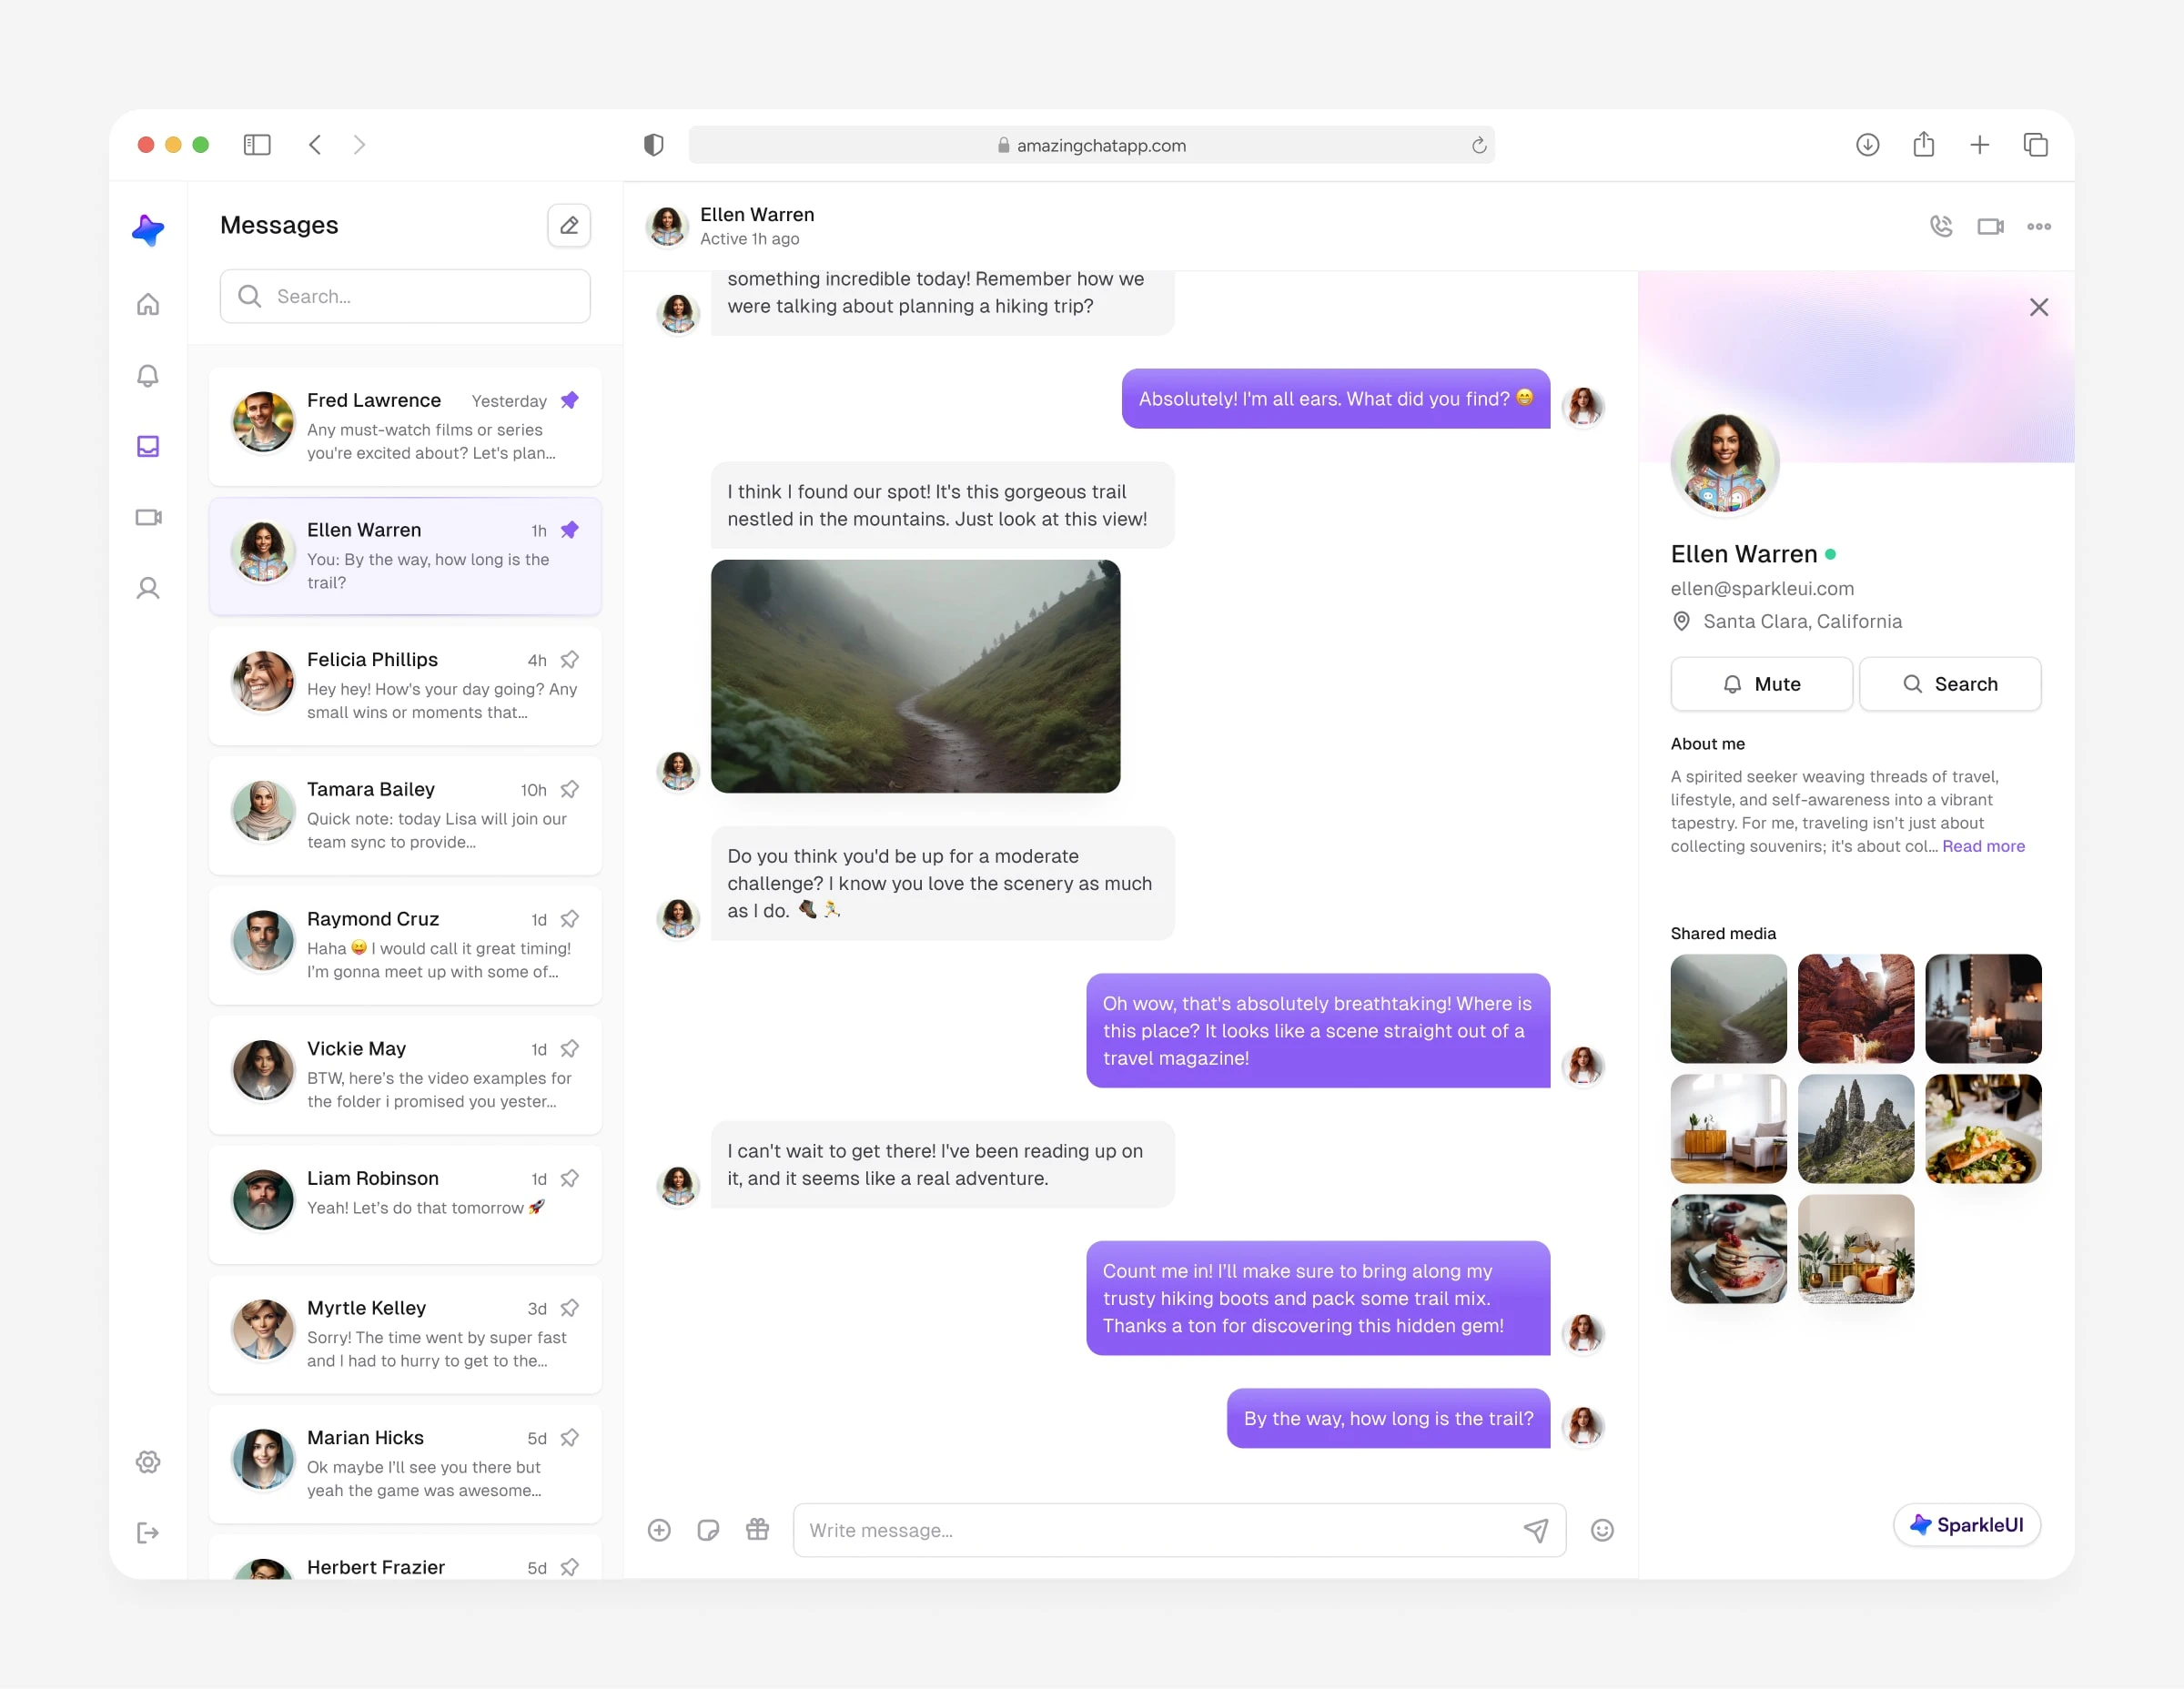Open the Fred Lawrence conversation

(404, 427)
